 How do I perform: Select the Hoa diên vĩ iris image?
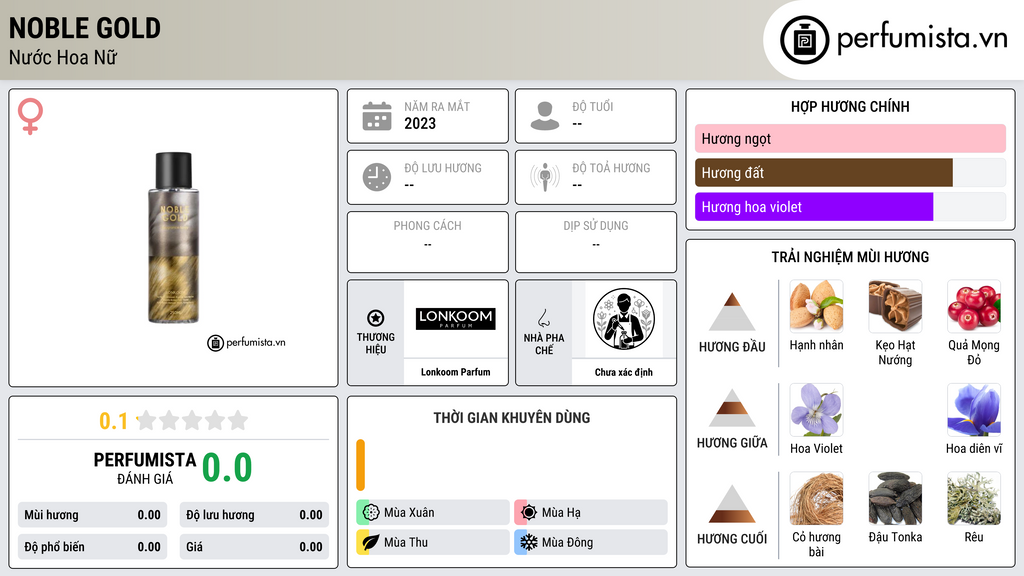click(x=974, y=410)
